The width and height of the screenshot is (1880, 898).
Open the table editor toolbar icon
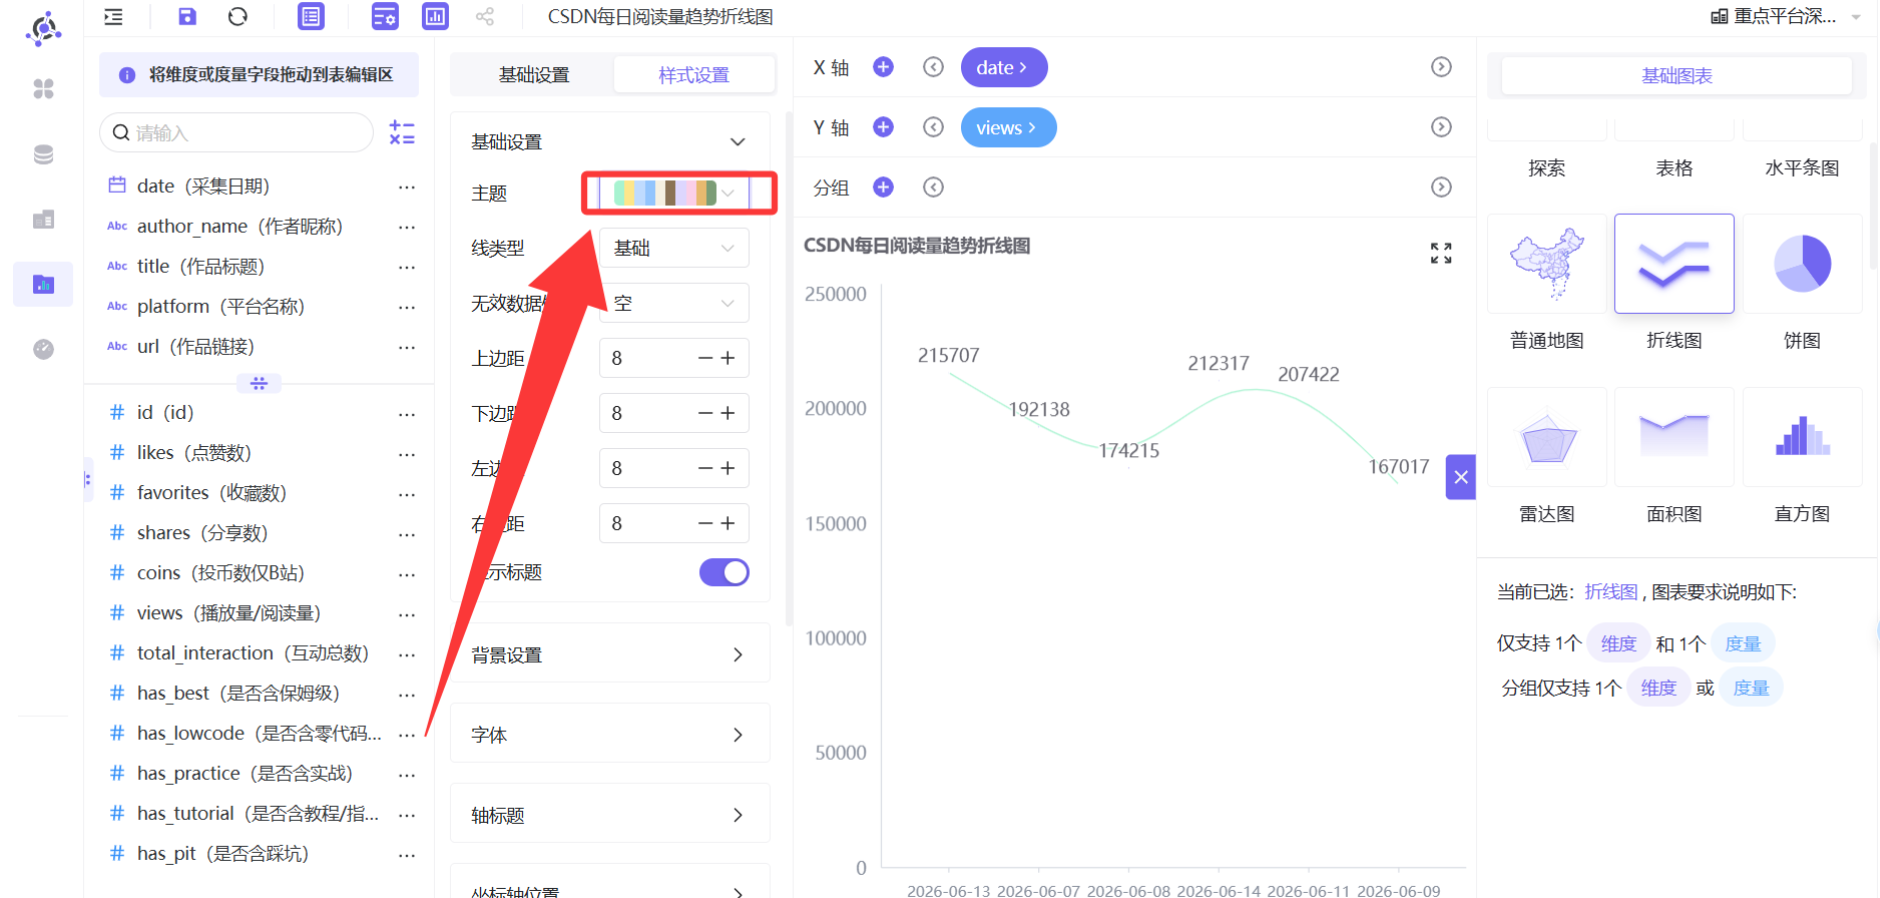(x=311, y=17)
